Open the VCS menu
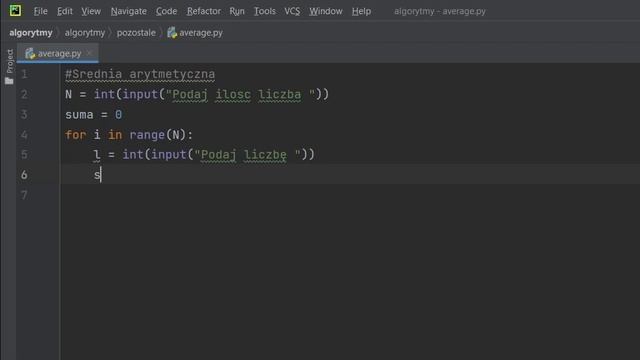Image resolution: width=640 pixels, height=360 pixels. [292, 11]
